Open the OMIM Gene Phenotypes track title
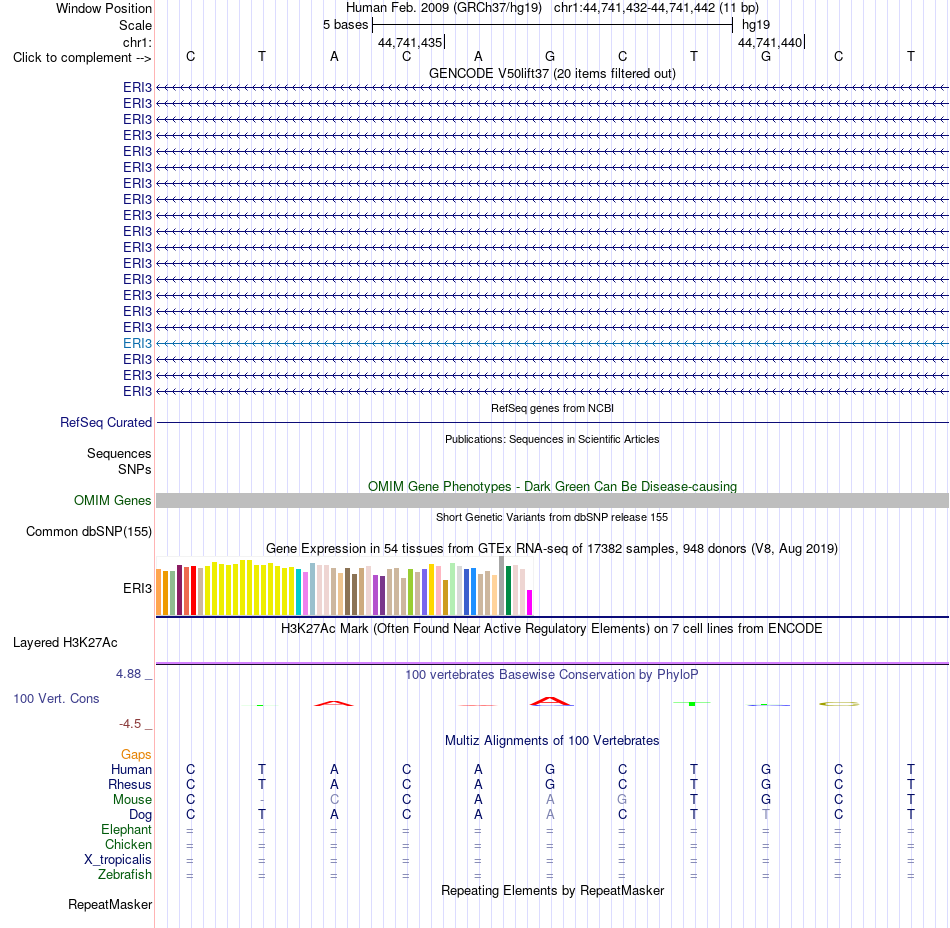Image resolution: width=950 pixels, height=928 pixels. (552, 486)
